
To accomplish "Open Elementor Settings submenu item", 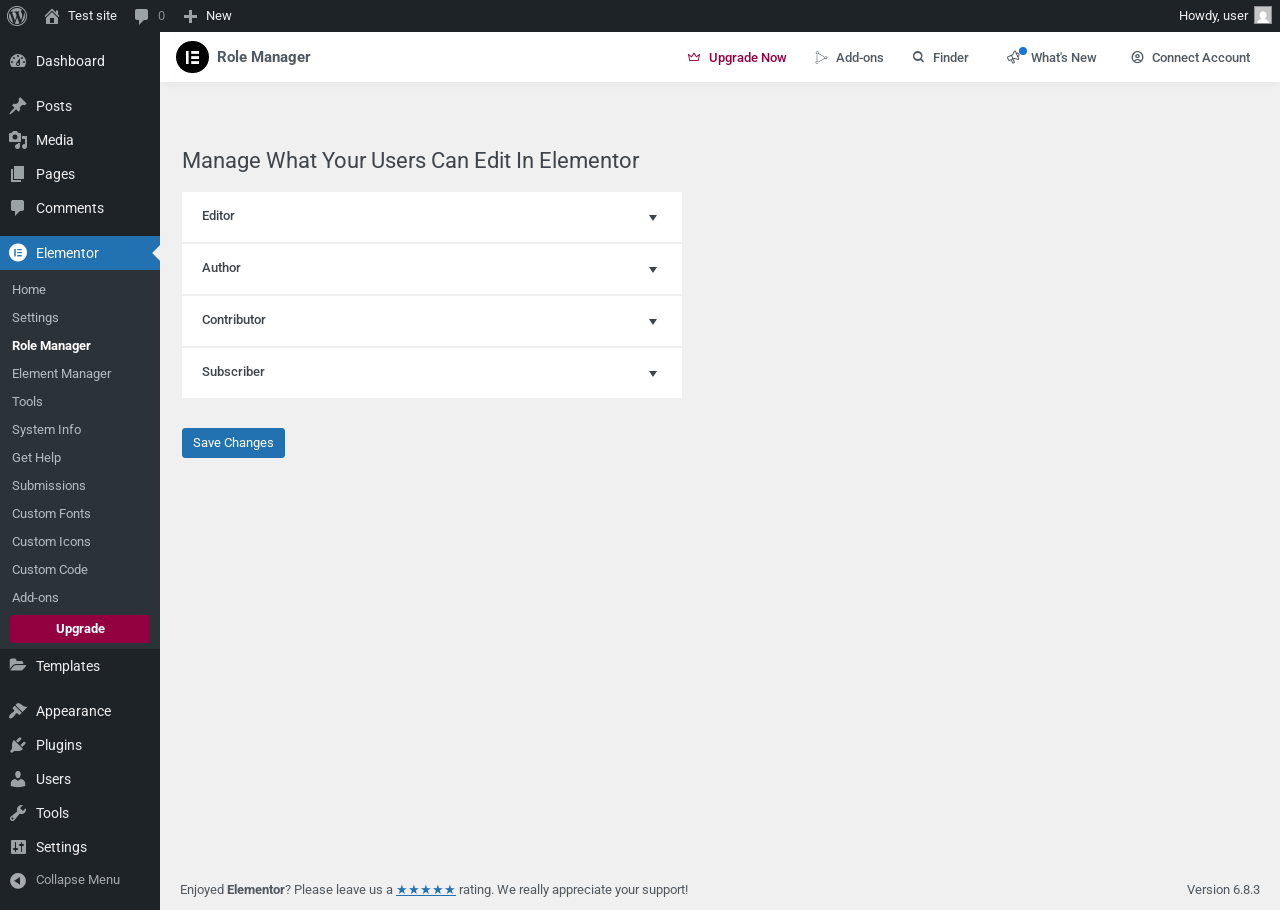I will (35, 318).
